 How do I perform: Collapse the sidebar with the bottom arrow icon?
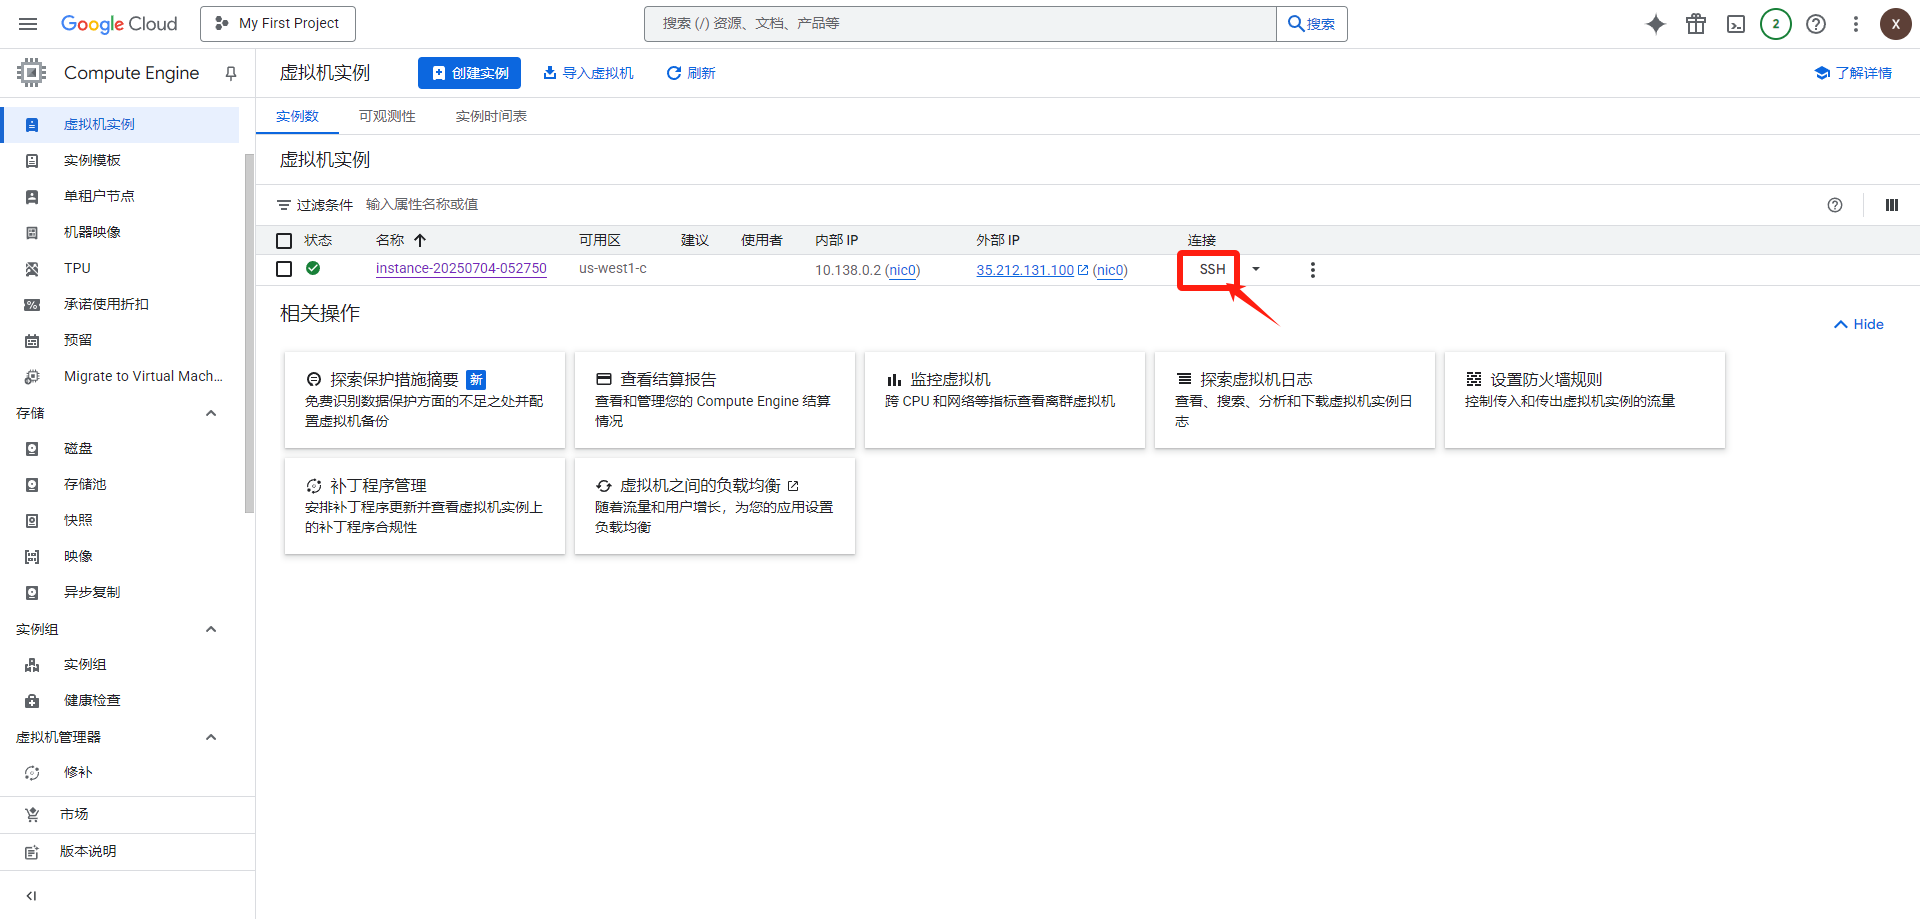[31, 896]
